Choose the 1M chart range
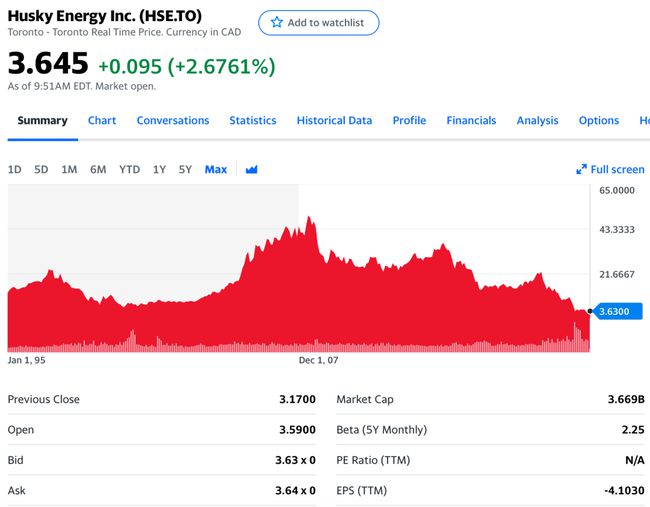 click(x=69, y=169)
